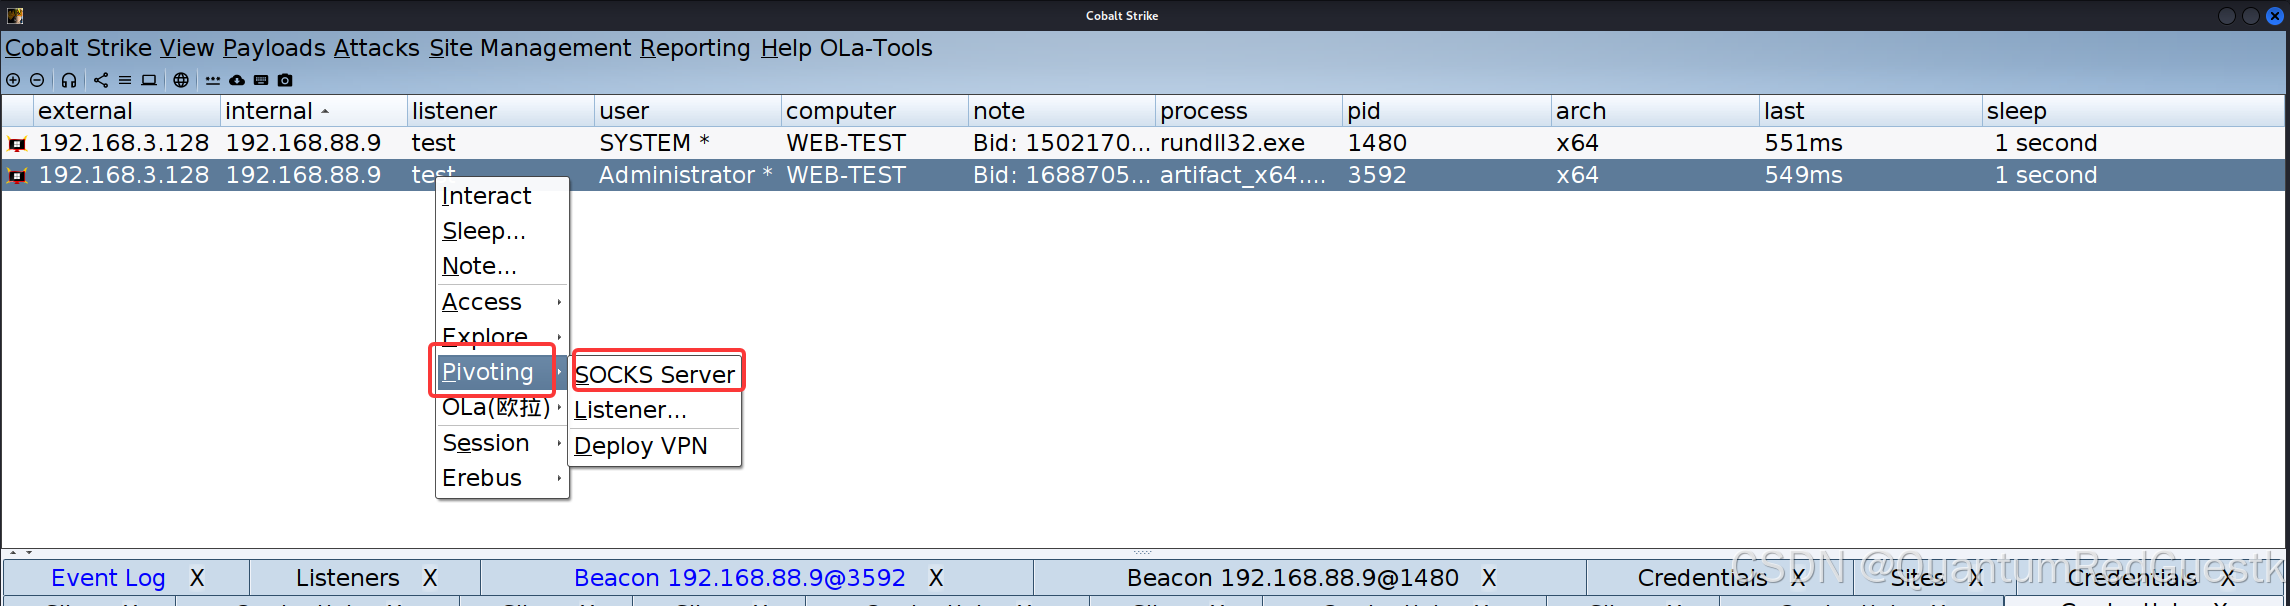
Task: Open the Reporting menu
Action: pos(695,48)
